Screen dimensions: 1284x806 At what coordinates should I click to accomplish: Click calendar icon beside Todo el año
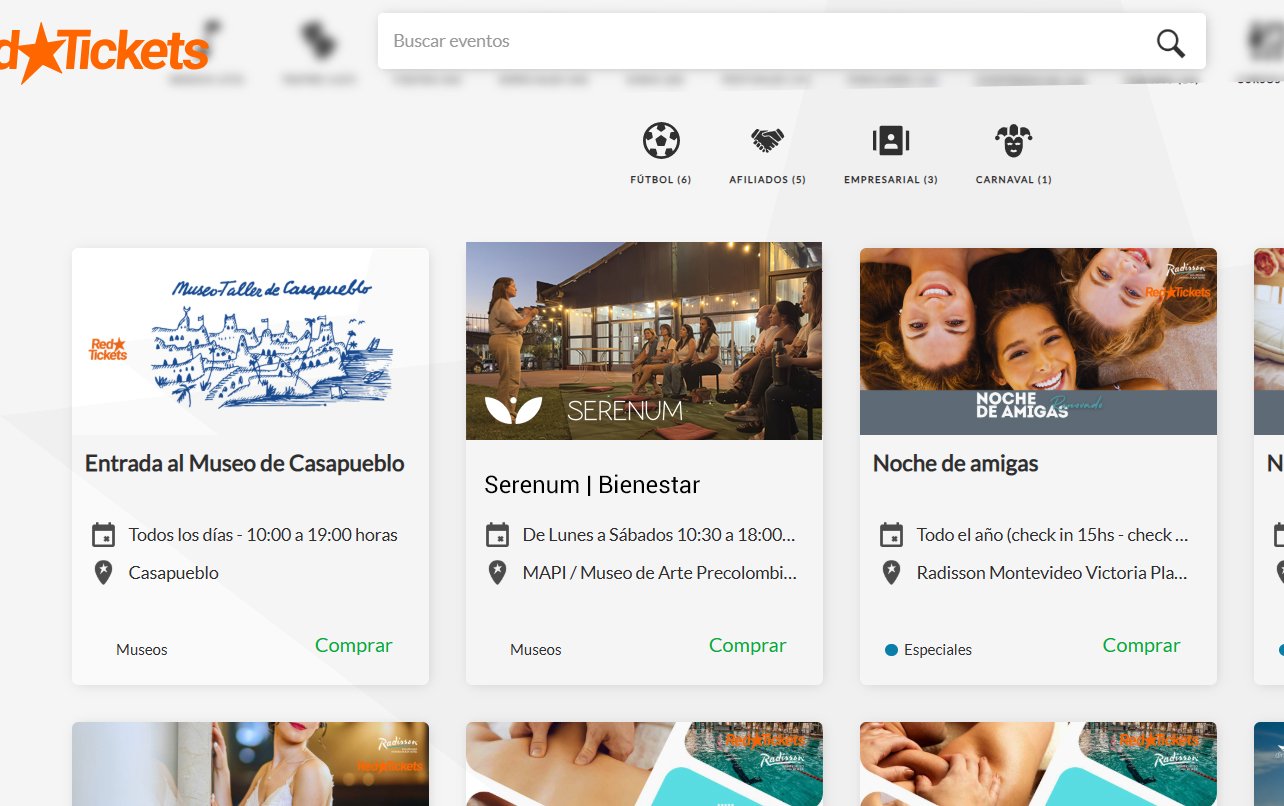891,535
